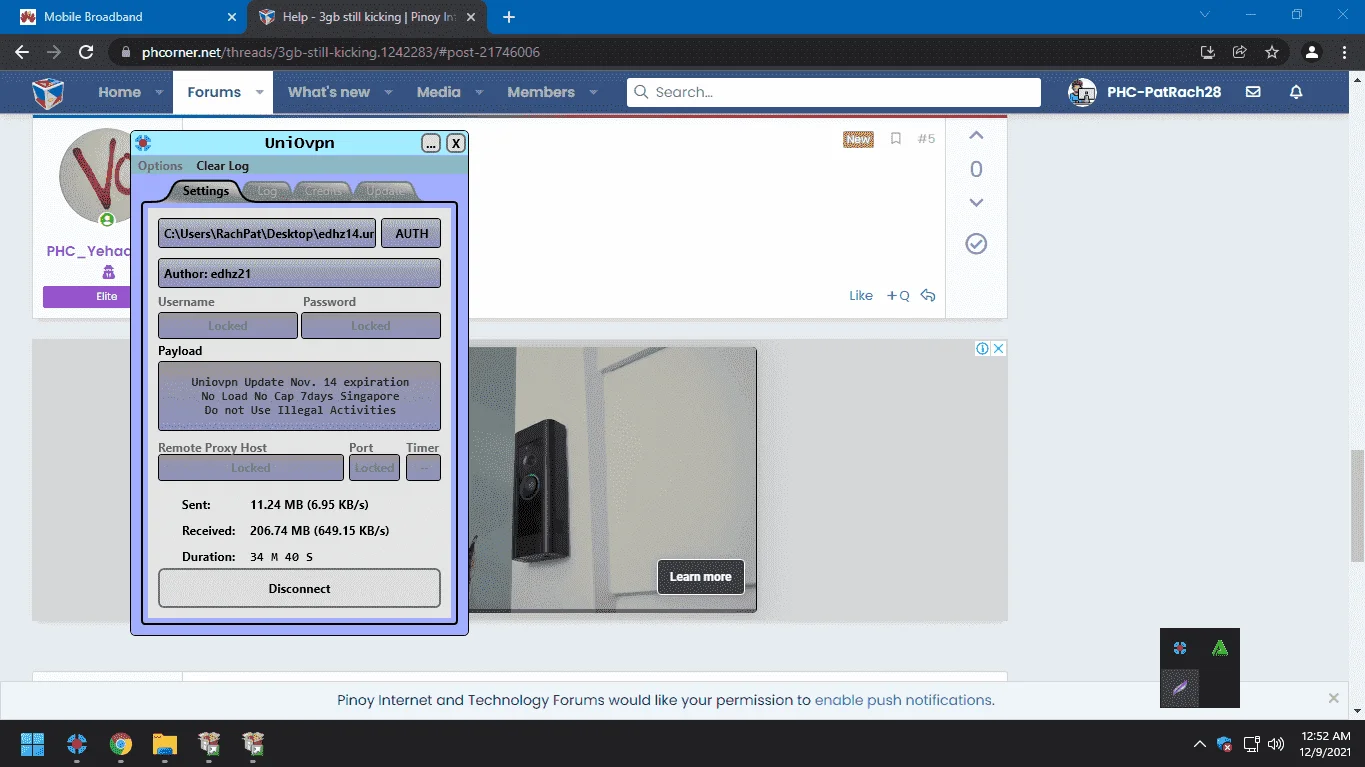
Task: Open What's new in navigation
Action: point(329,92)
